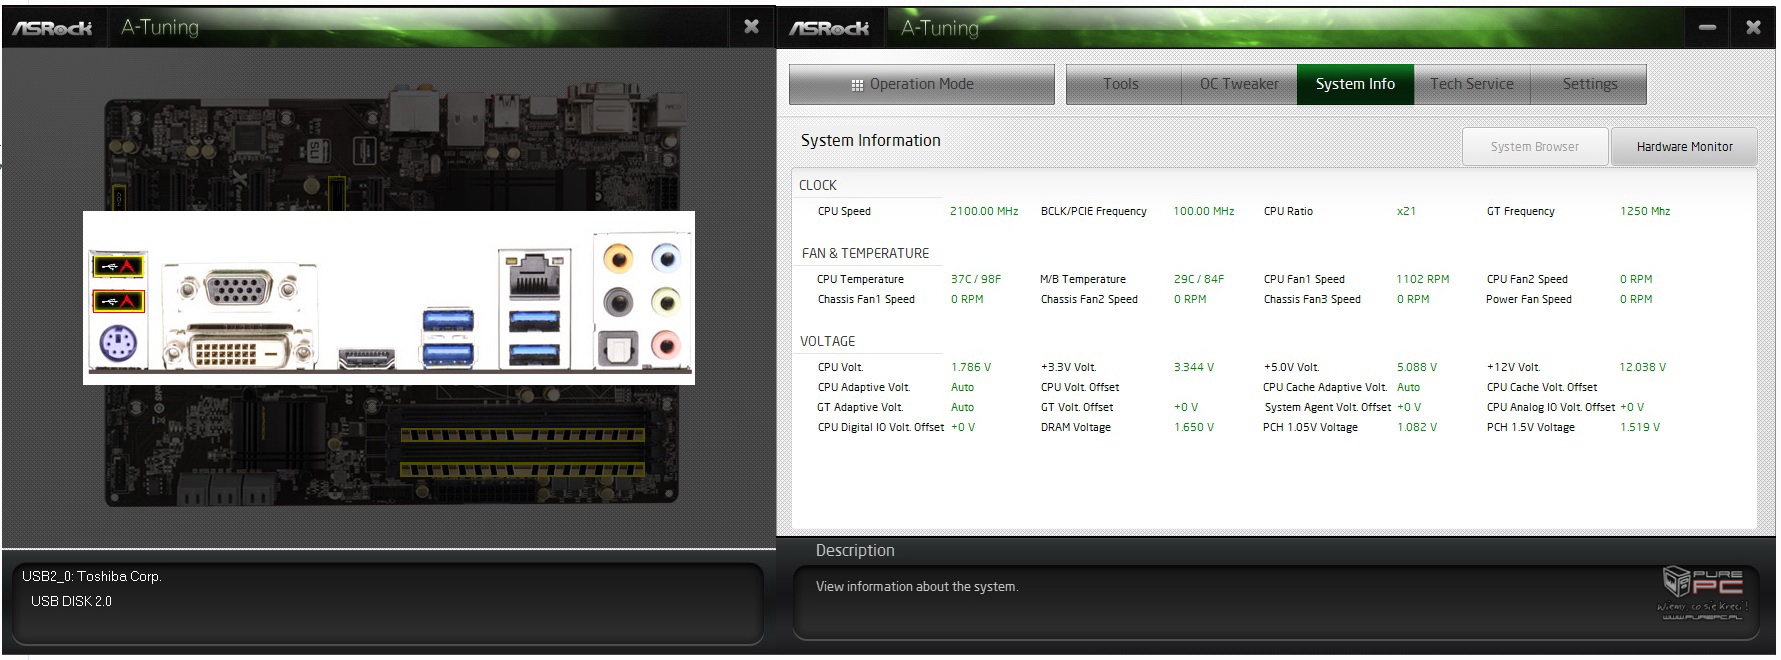The width and height of the screenshot is (1781, 660).
Task: Click the PCH 1.05V Voltage value 1.082 V
Action: coord(1417,427)
